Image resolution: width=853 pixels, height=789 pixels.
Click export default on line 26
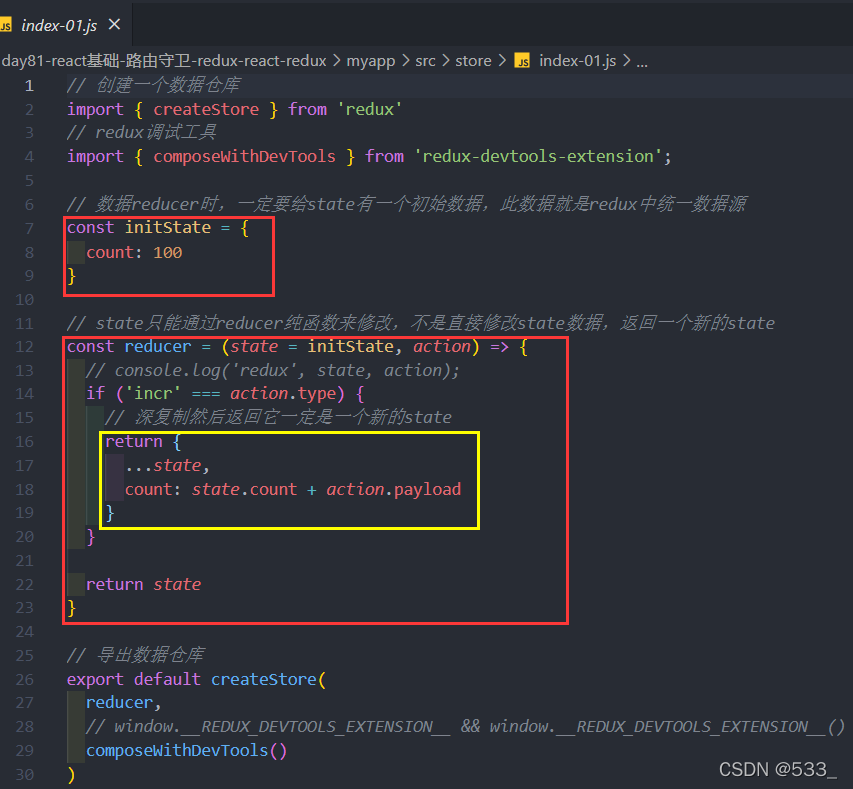(134, 679)
